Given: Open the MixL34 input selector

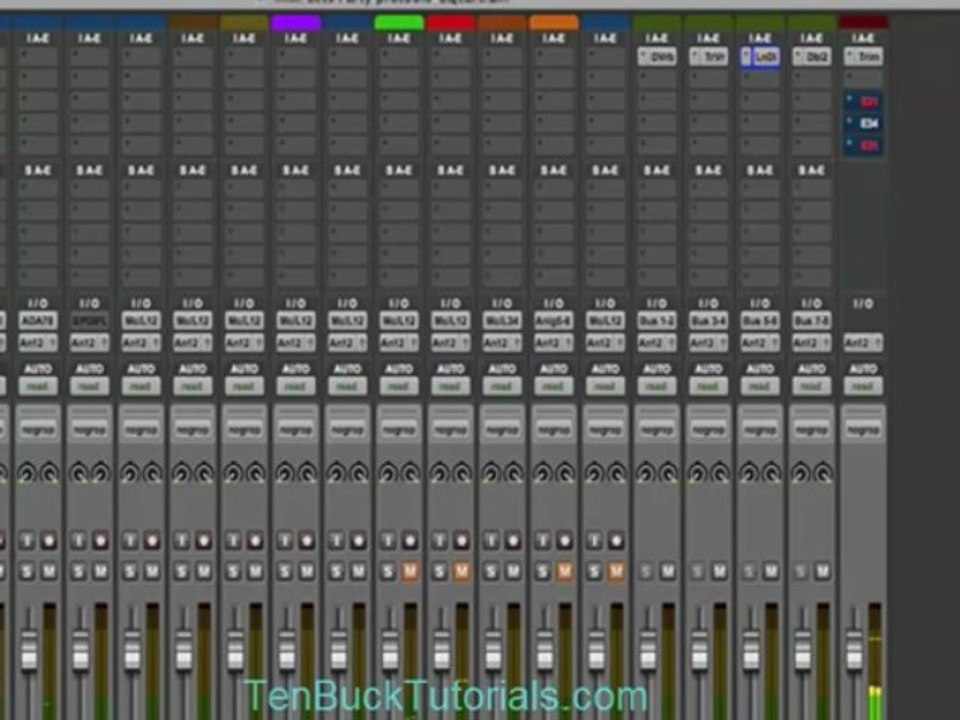Looking at the screenshot, I should pyautogui.click(x=501, y=321).
